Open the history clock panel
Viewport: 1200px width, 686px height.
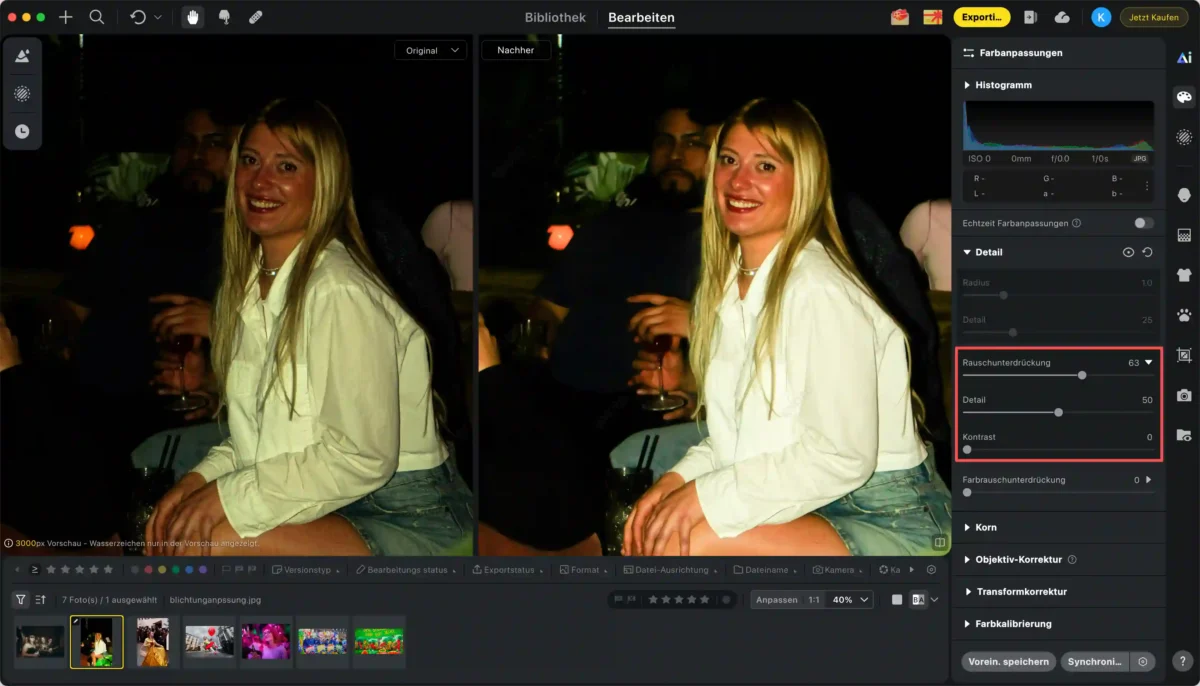click(x=21, y=131)
